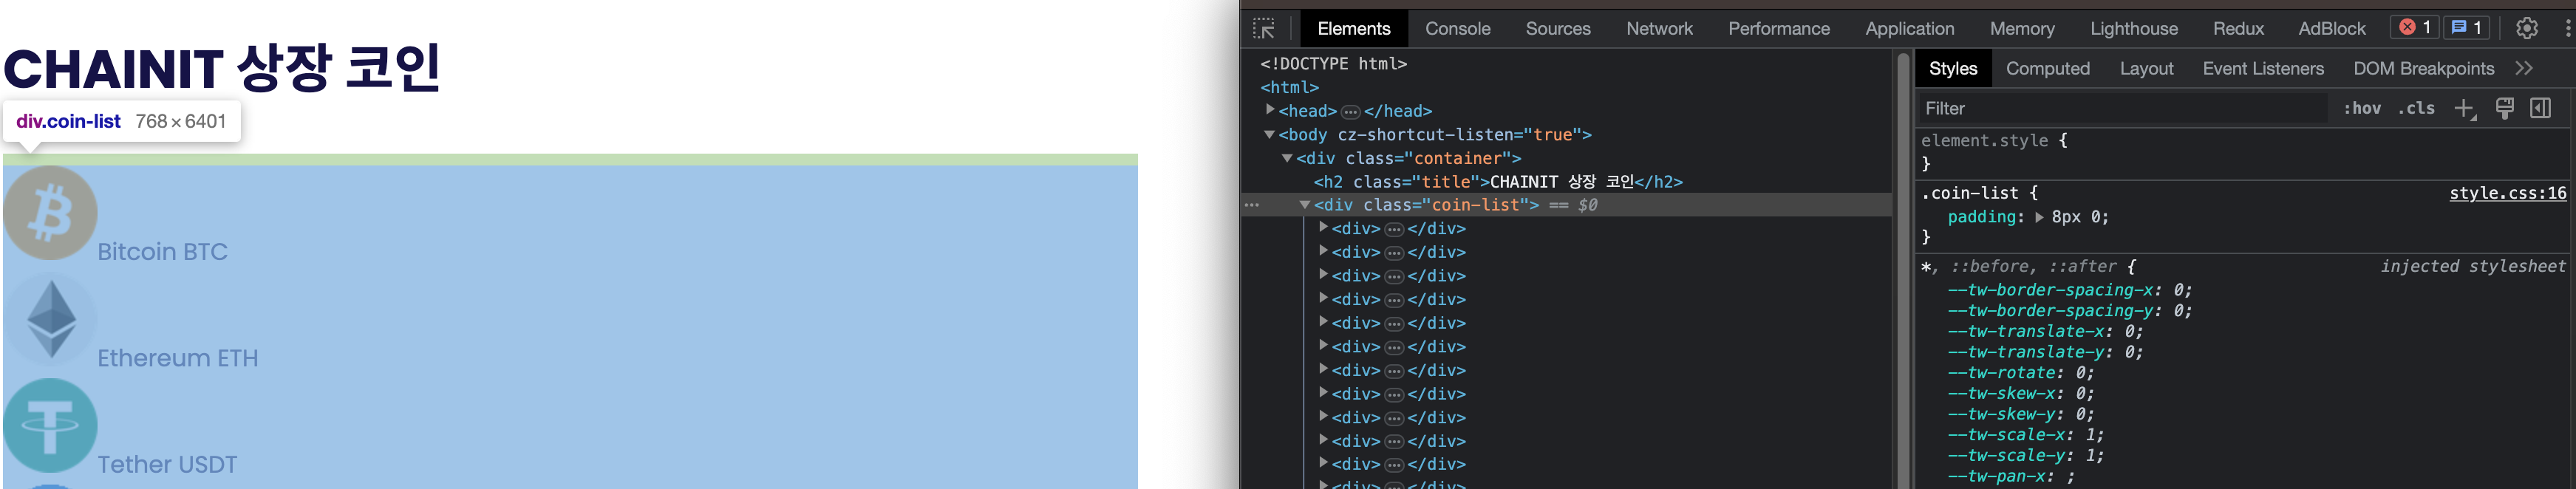Click the blue issues count badge

2466,27
